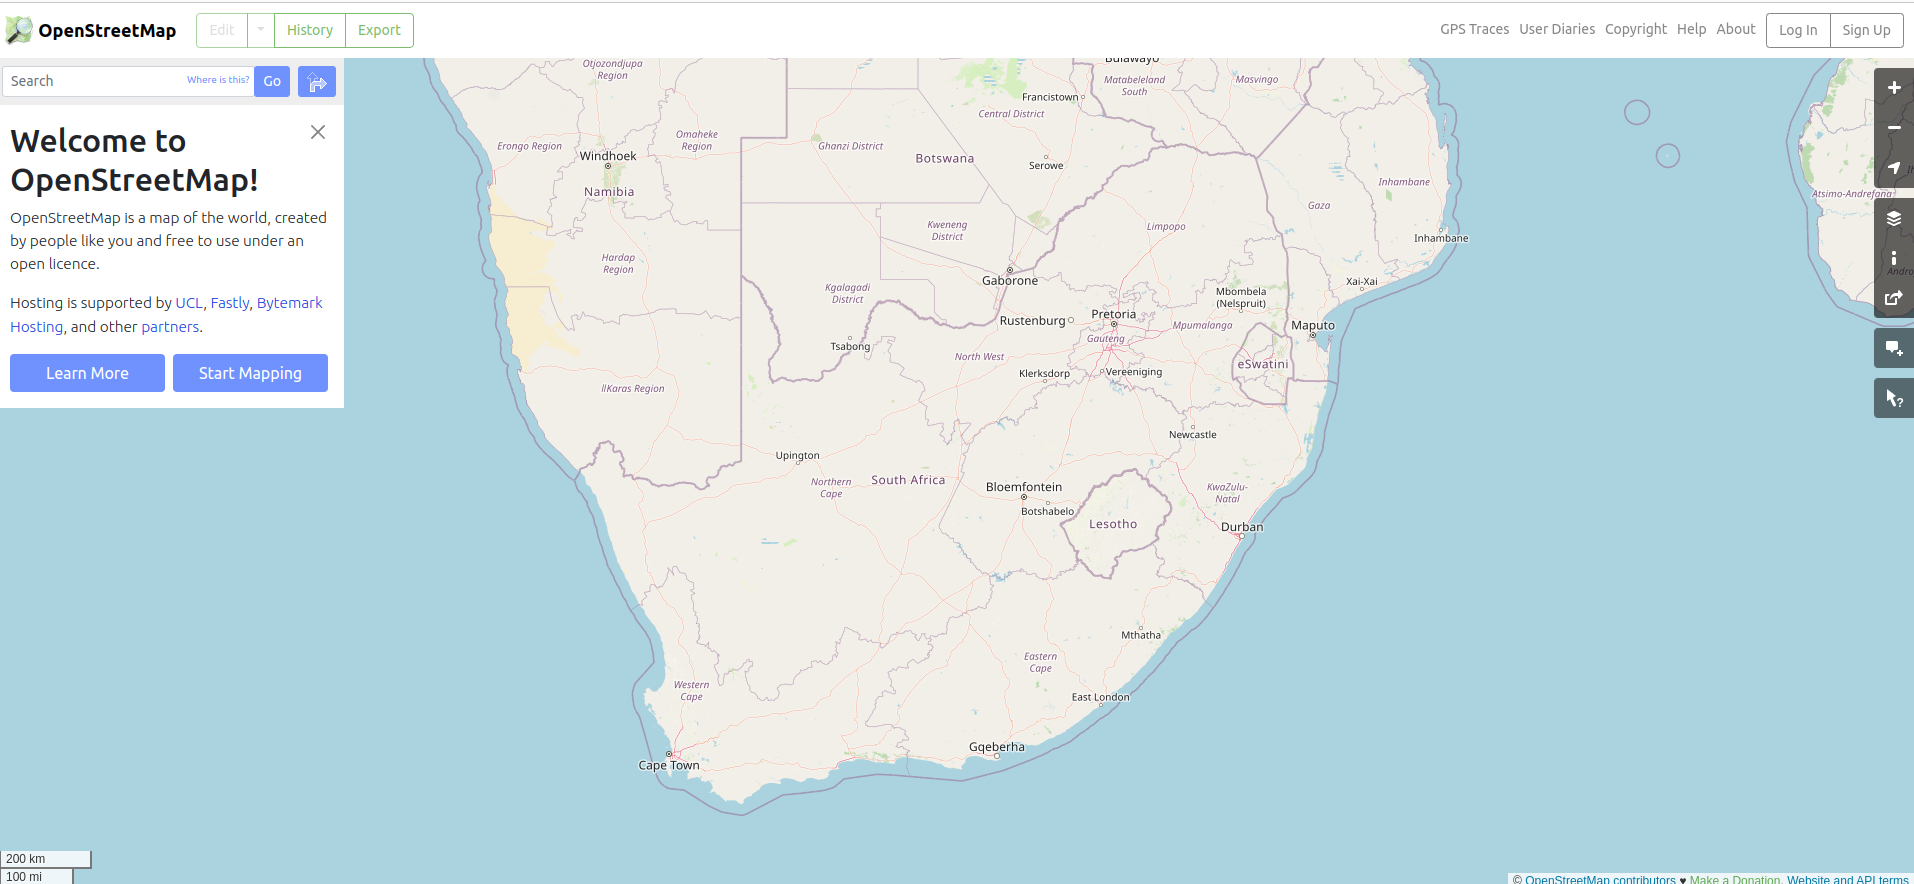This screenshot has height=884, width=1914.
Task: Activate the Query features tool
Action: 1893,398
